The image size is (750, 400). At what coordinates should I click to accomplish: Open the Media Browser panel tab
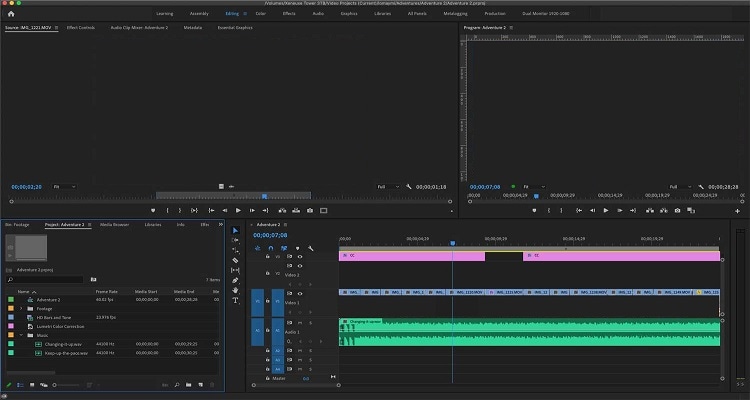tap(113, 225)
